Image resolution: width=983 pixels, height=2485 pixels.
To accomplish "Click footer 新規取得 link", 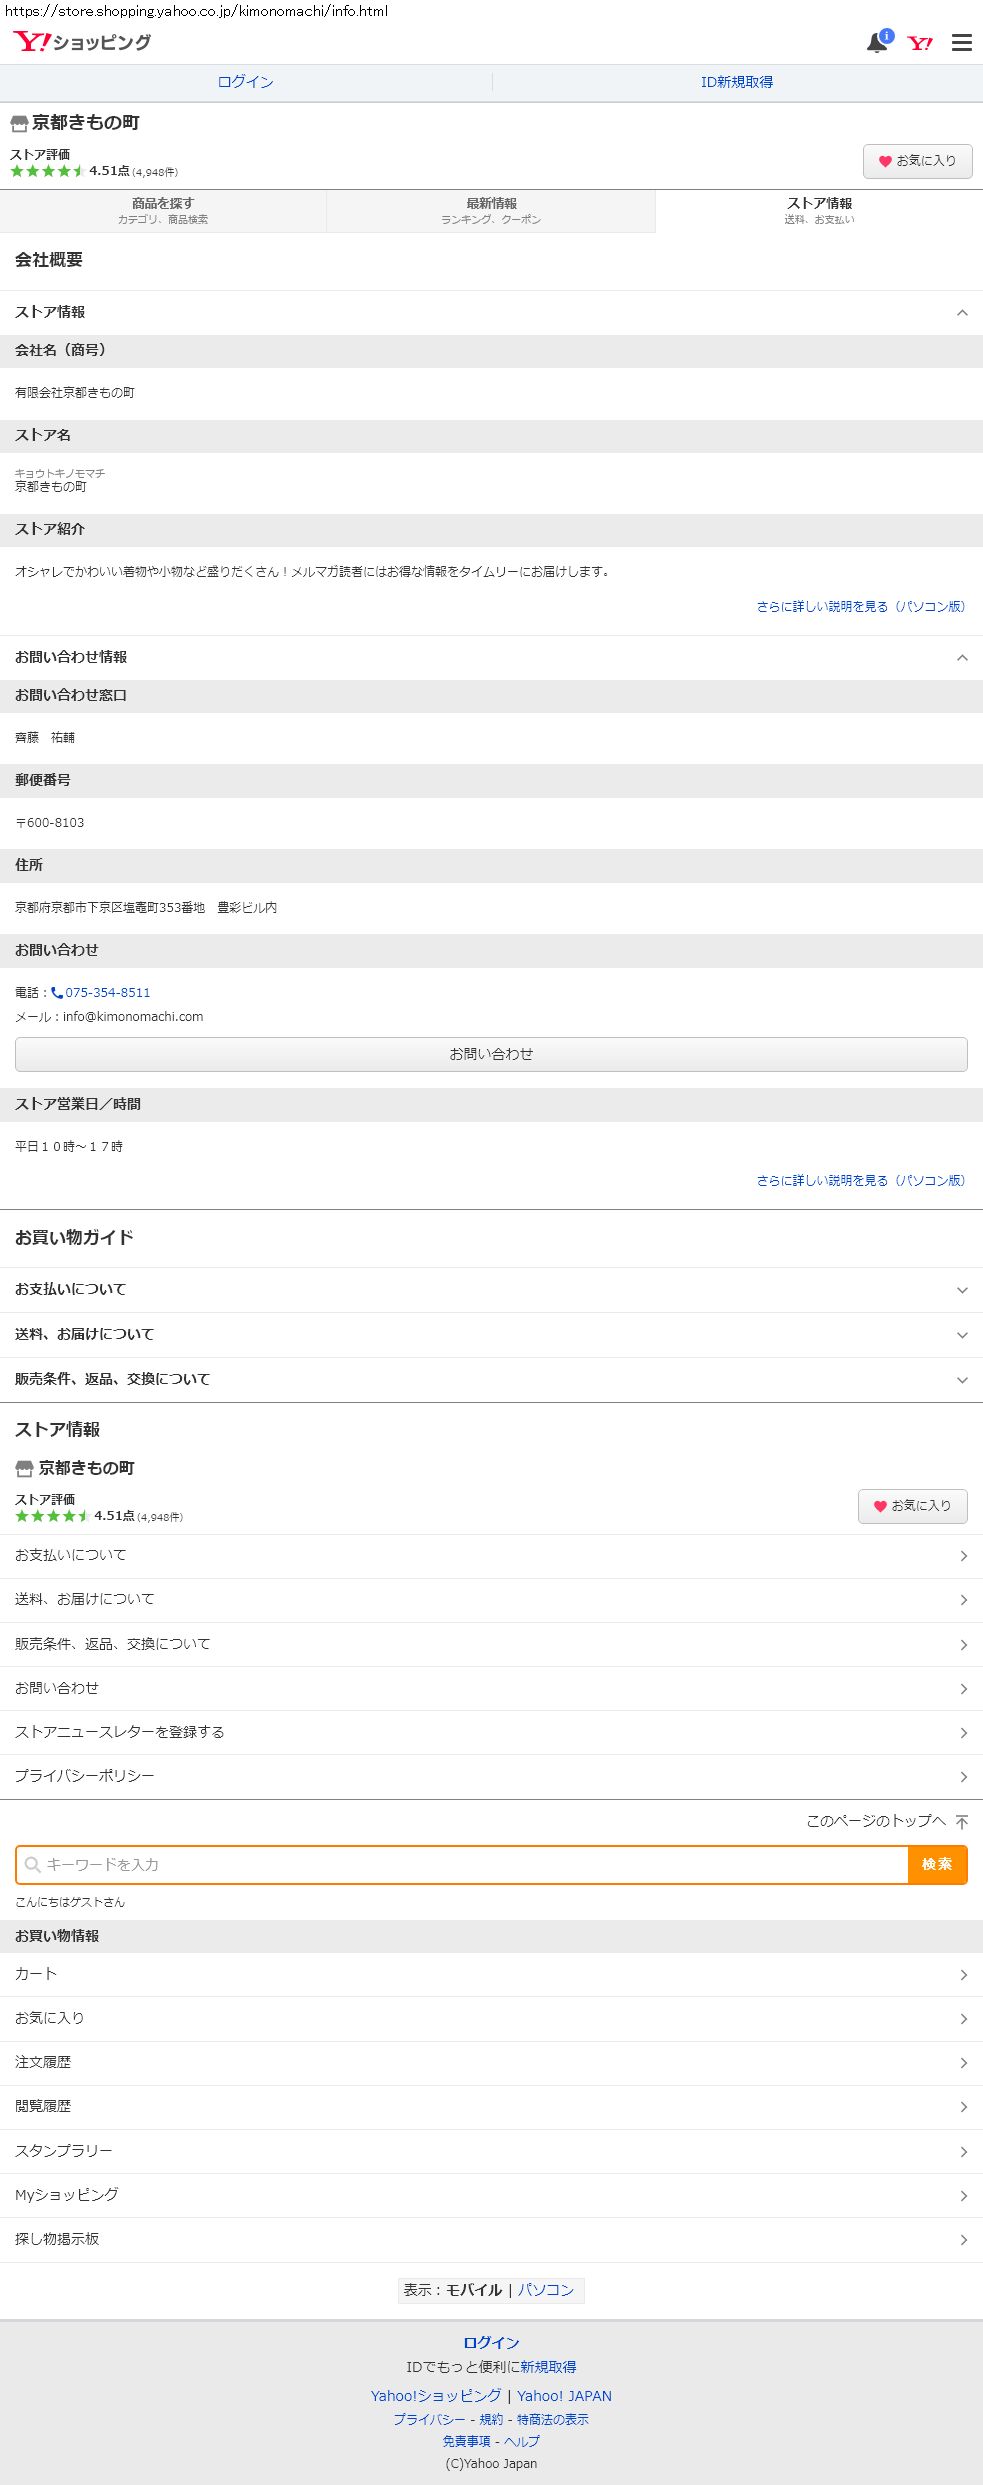I will point(548,2367).
